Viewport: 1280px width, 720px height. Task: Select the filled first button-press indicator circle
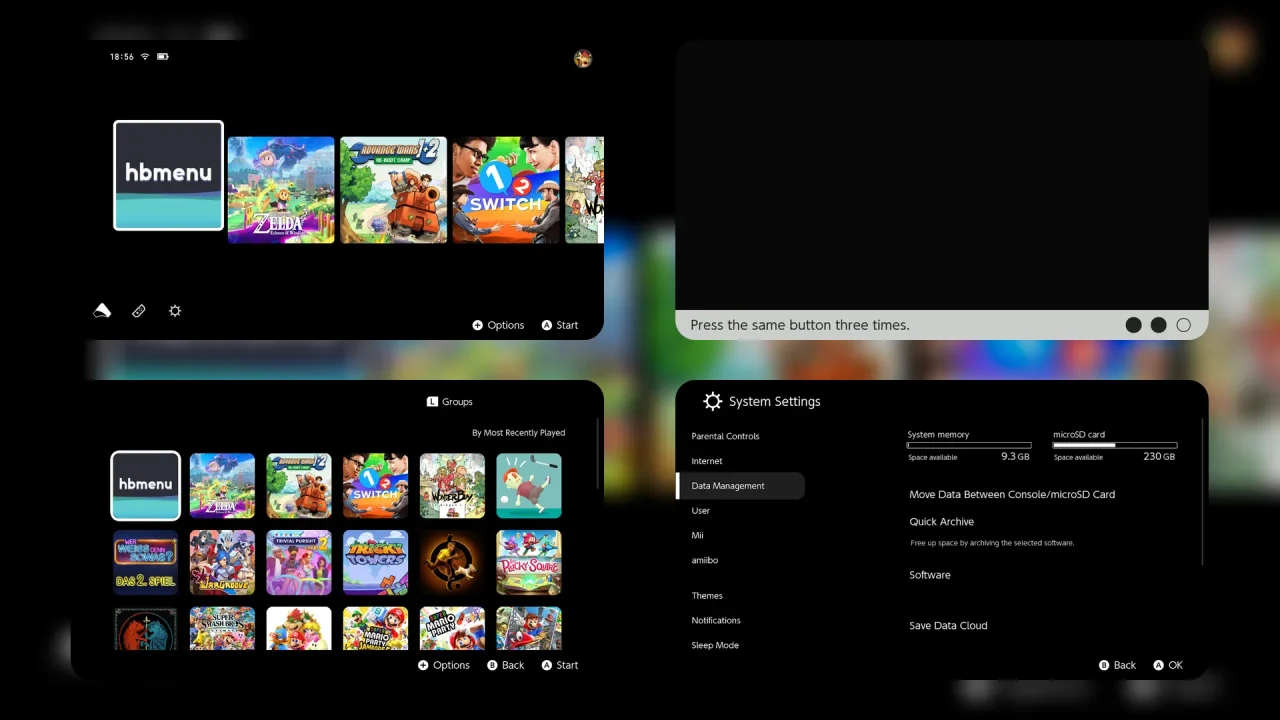click(x=1133, y=325)
